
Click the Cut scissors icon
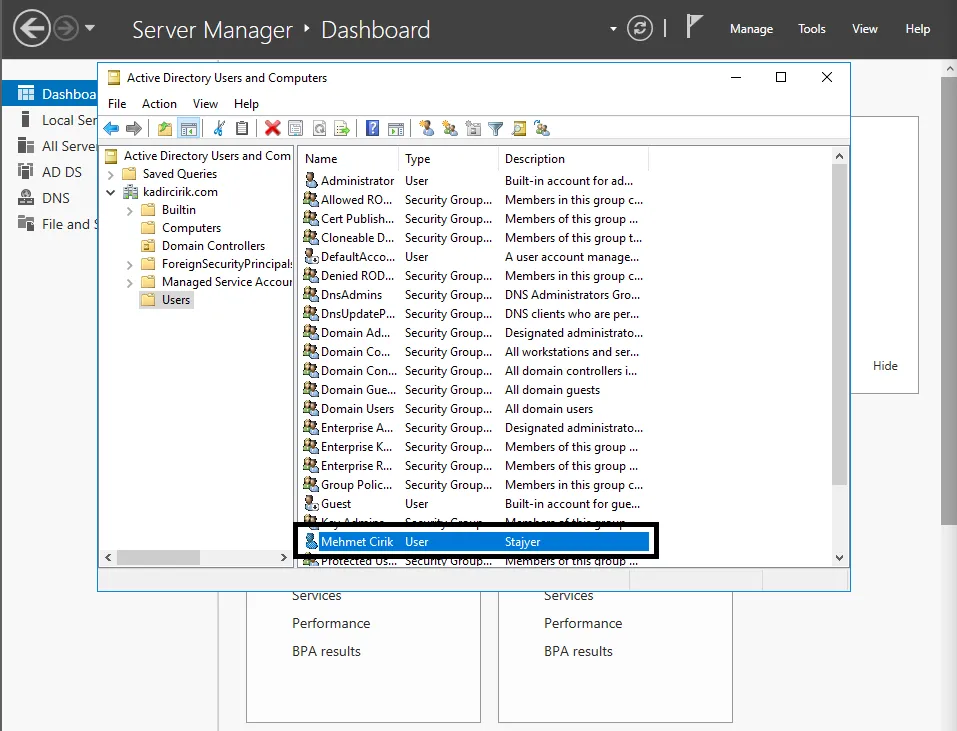[x=219, y=129]
